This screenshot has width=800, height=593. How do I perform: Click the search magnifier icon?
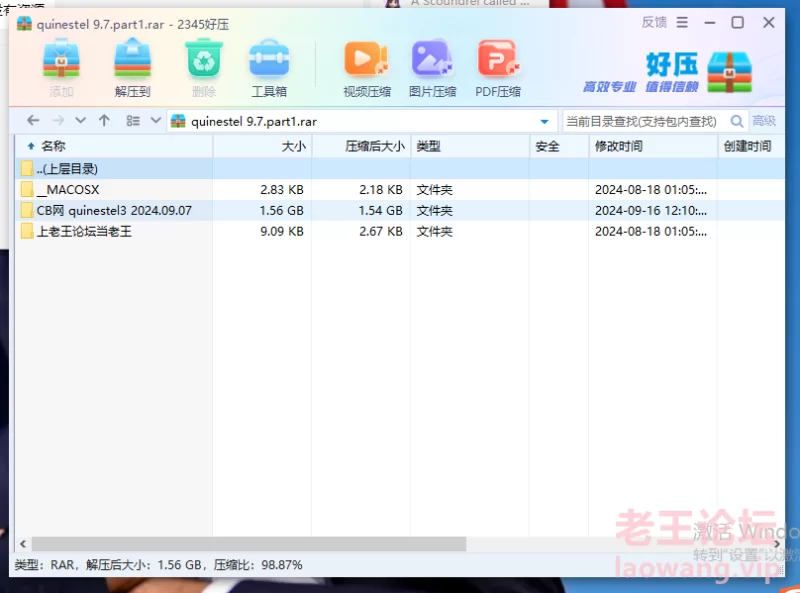(737, 121)
